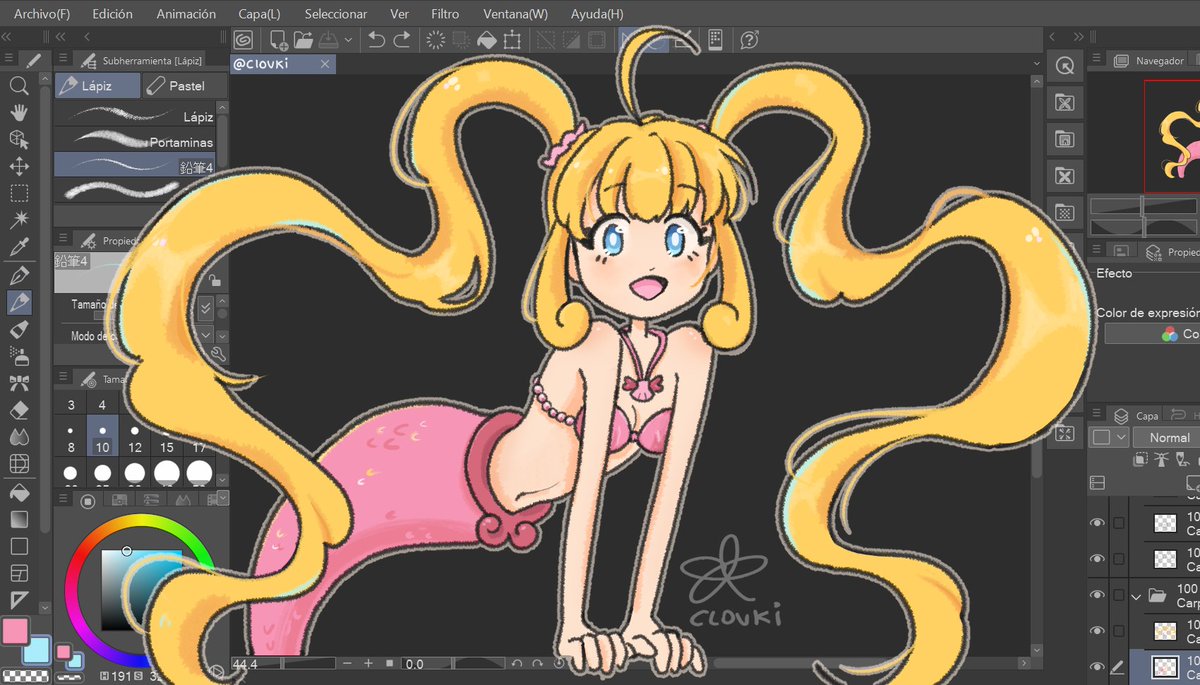Undo last action with arrow icon
The width and height of the screenshot is (1200, 685).
[x=377, y=40]
